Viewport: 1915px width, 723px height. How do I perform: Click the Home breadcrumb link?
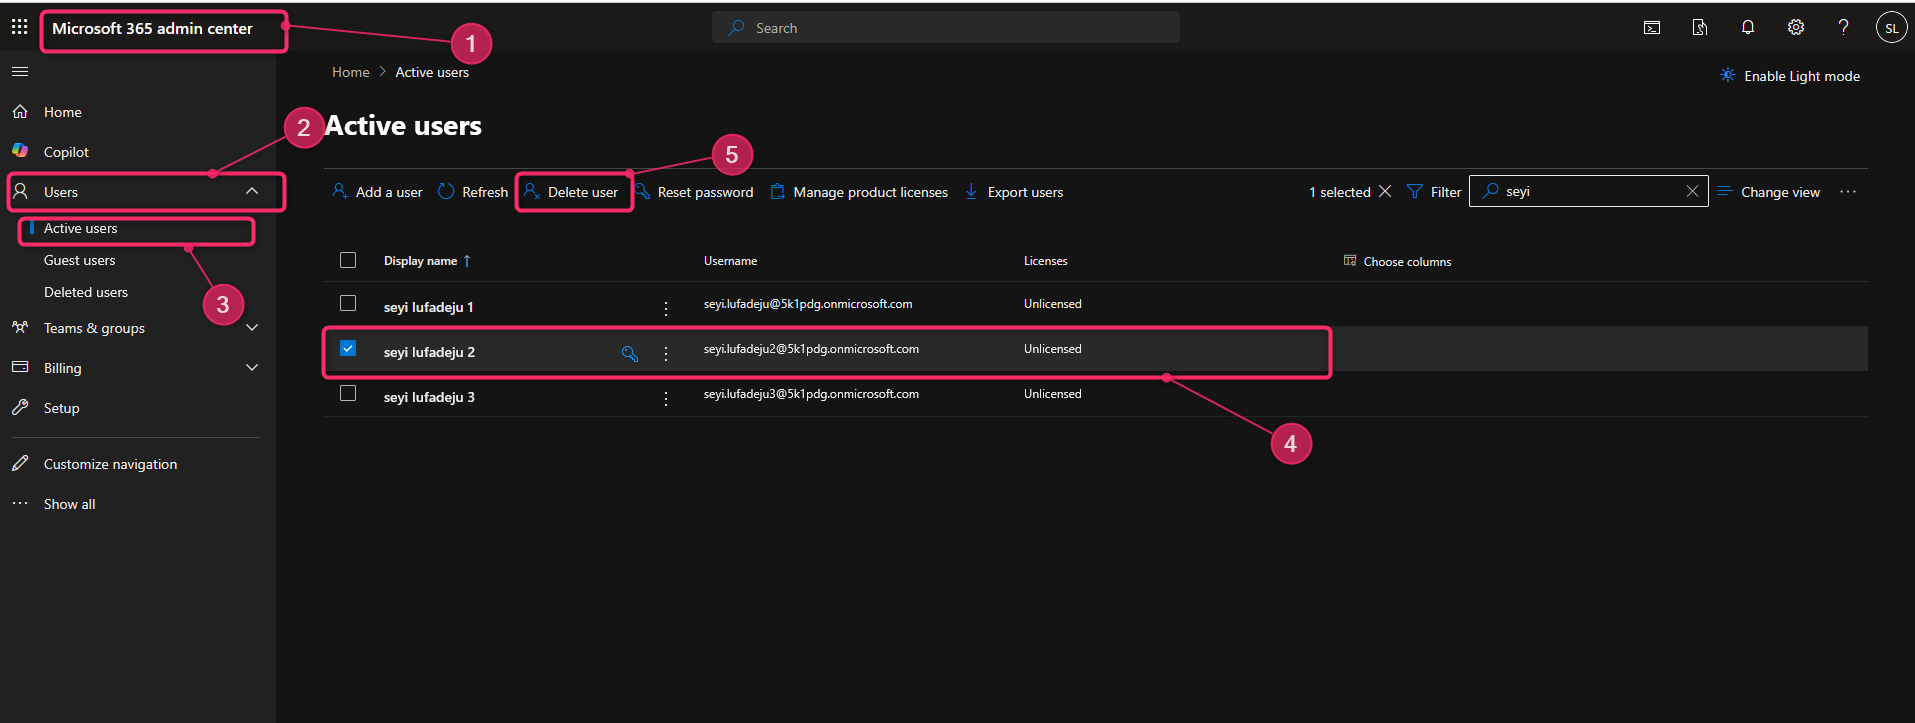[x=351, y=72]
